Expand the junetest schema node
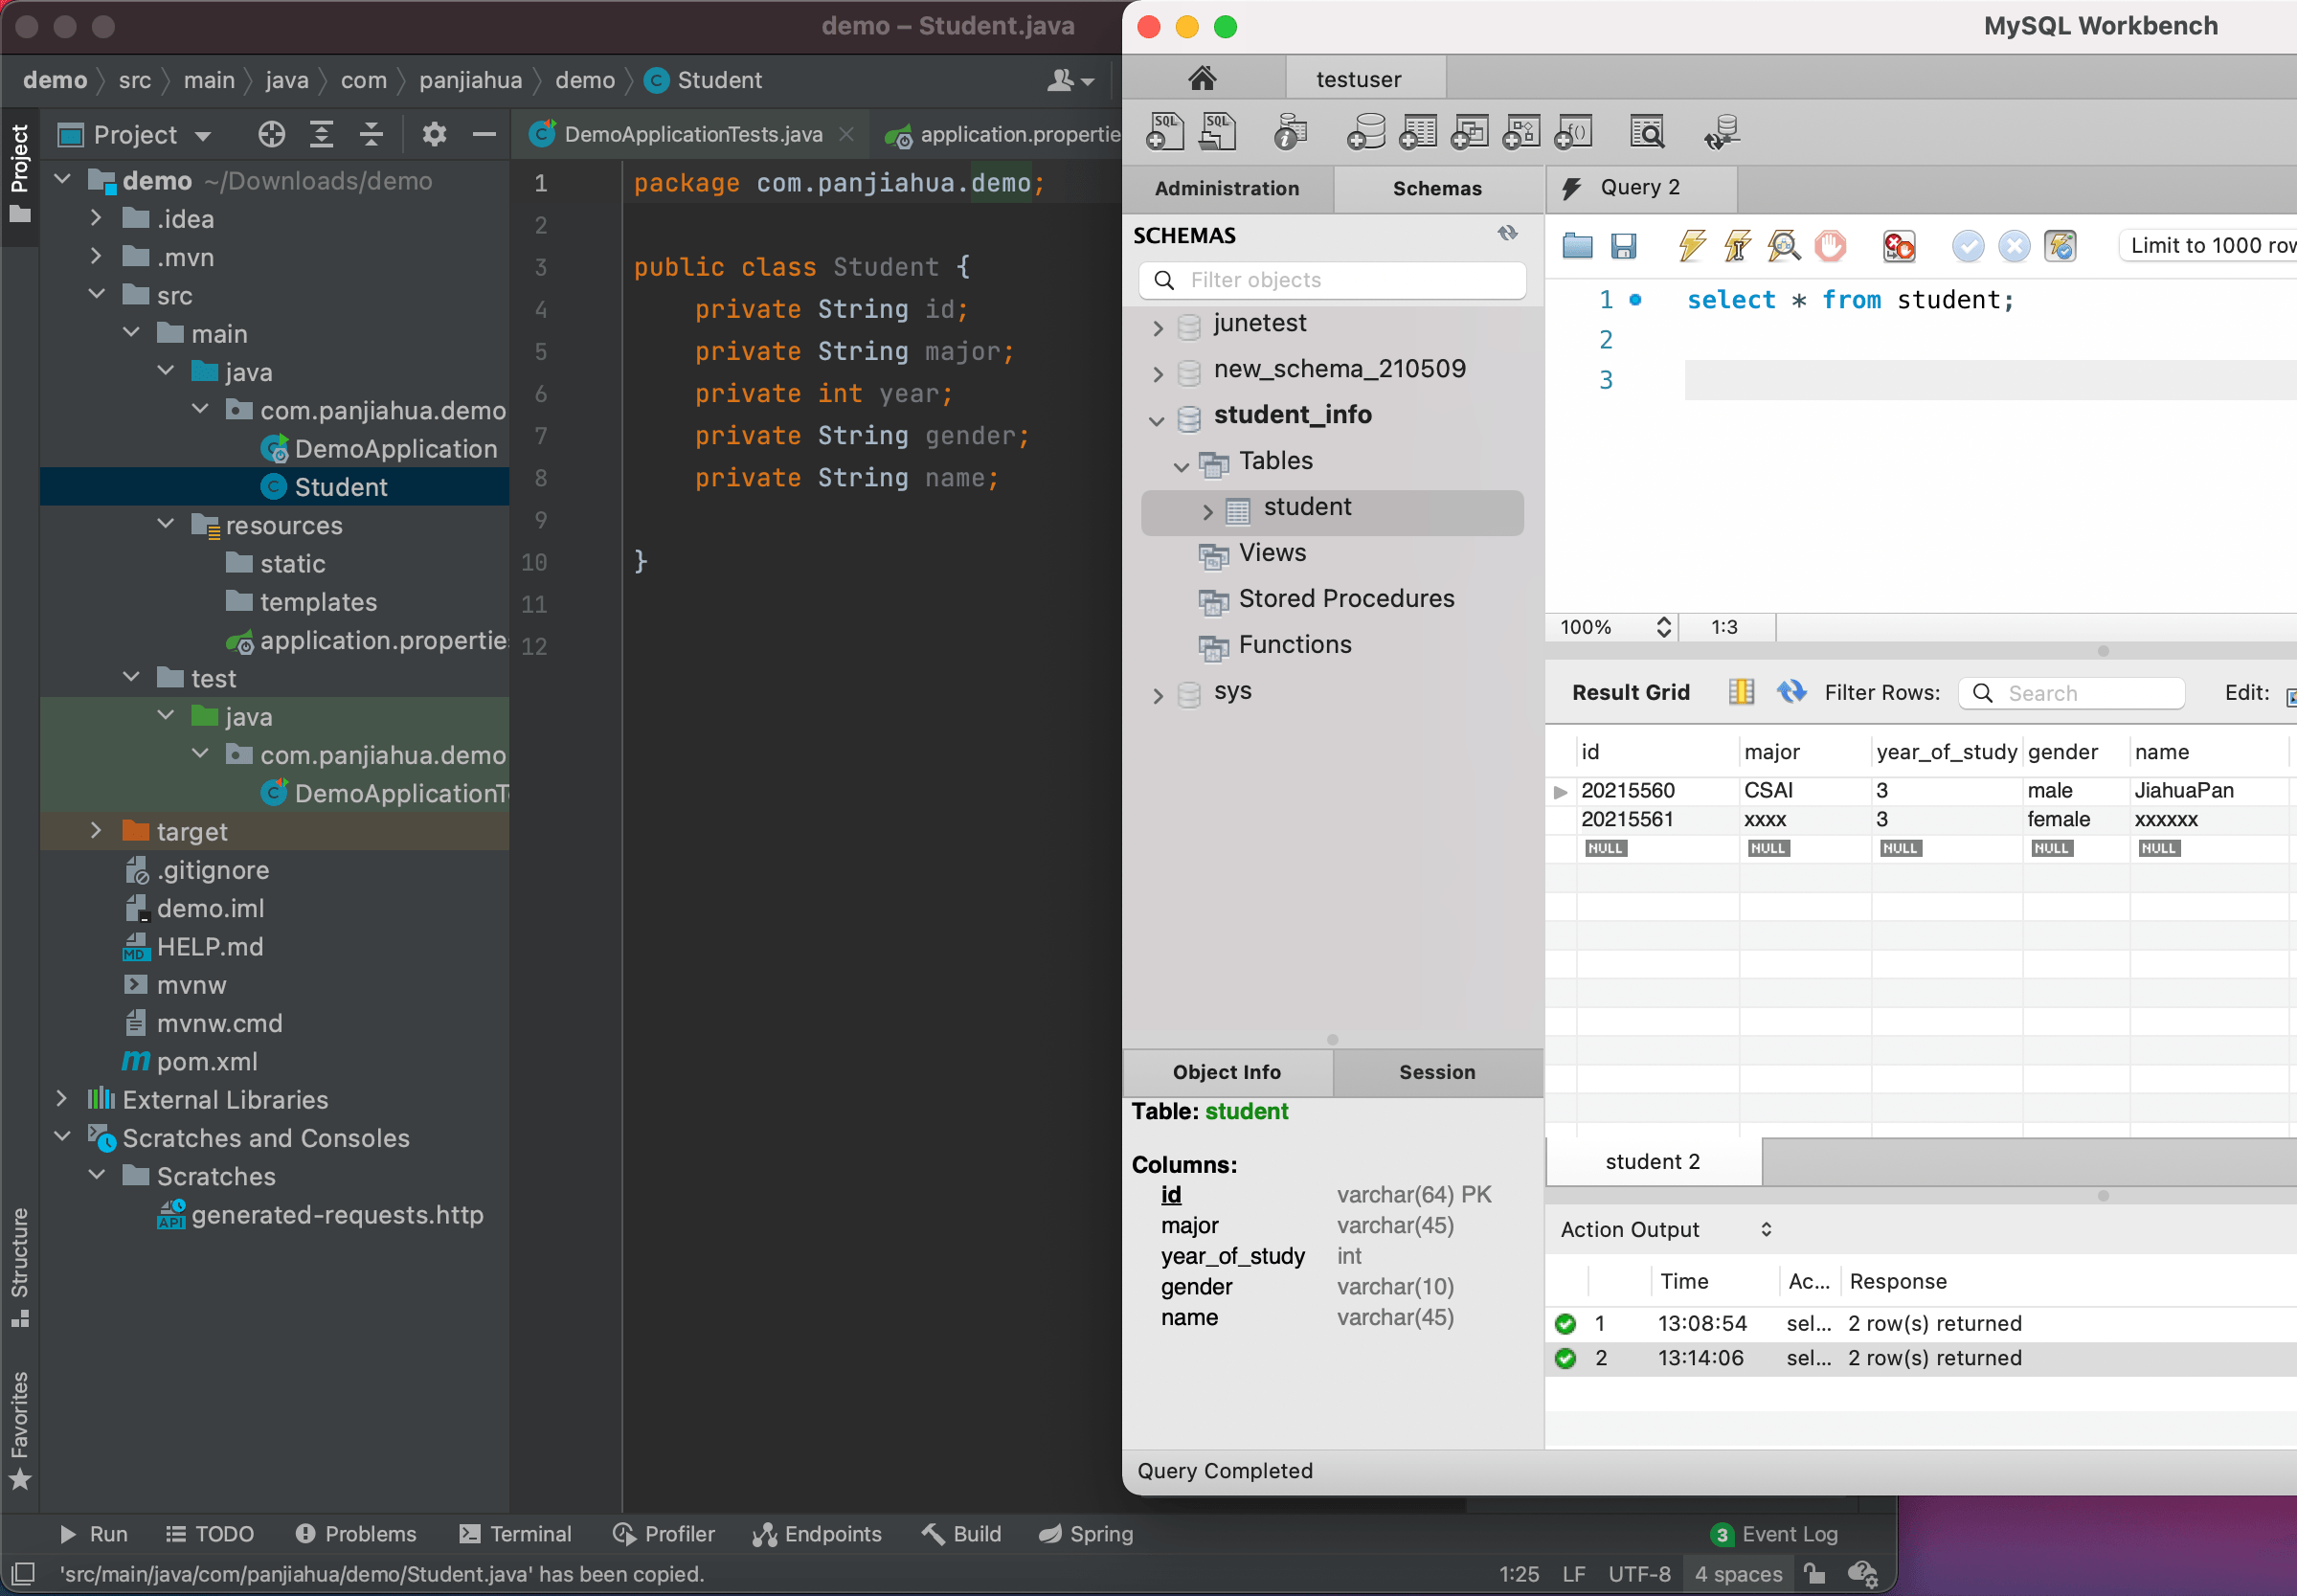 pyautogui.click(x=1158, y=326)
